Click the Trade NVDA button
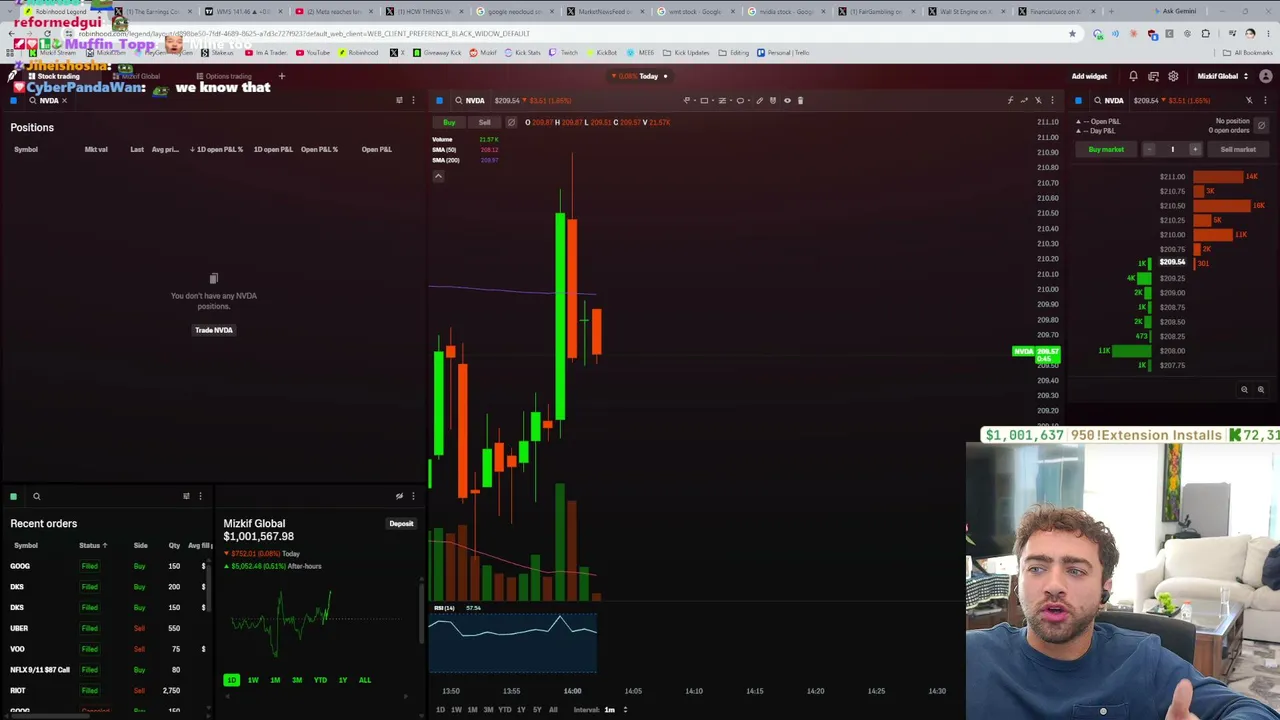 213,330
